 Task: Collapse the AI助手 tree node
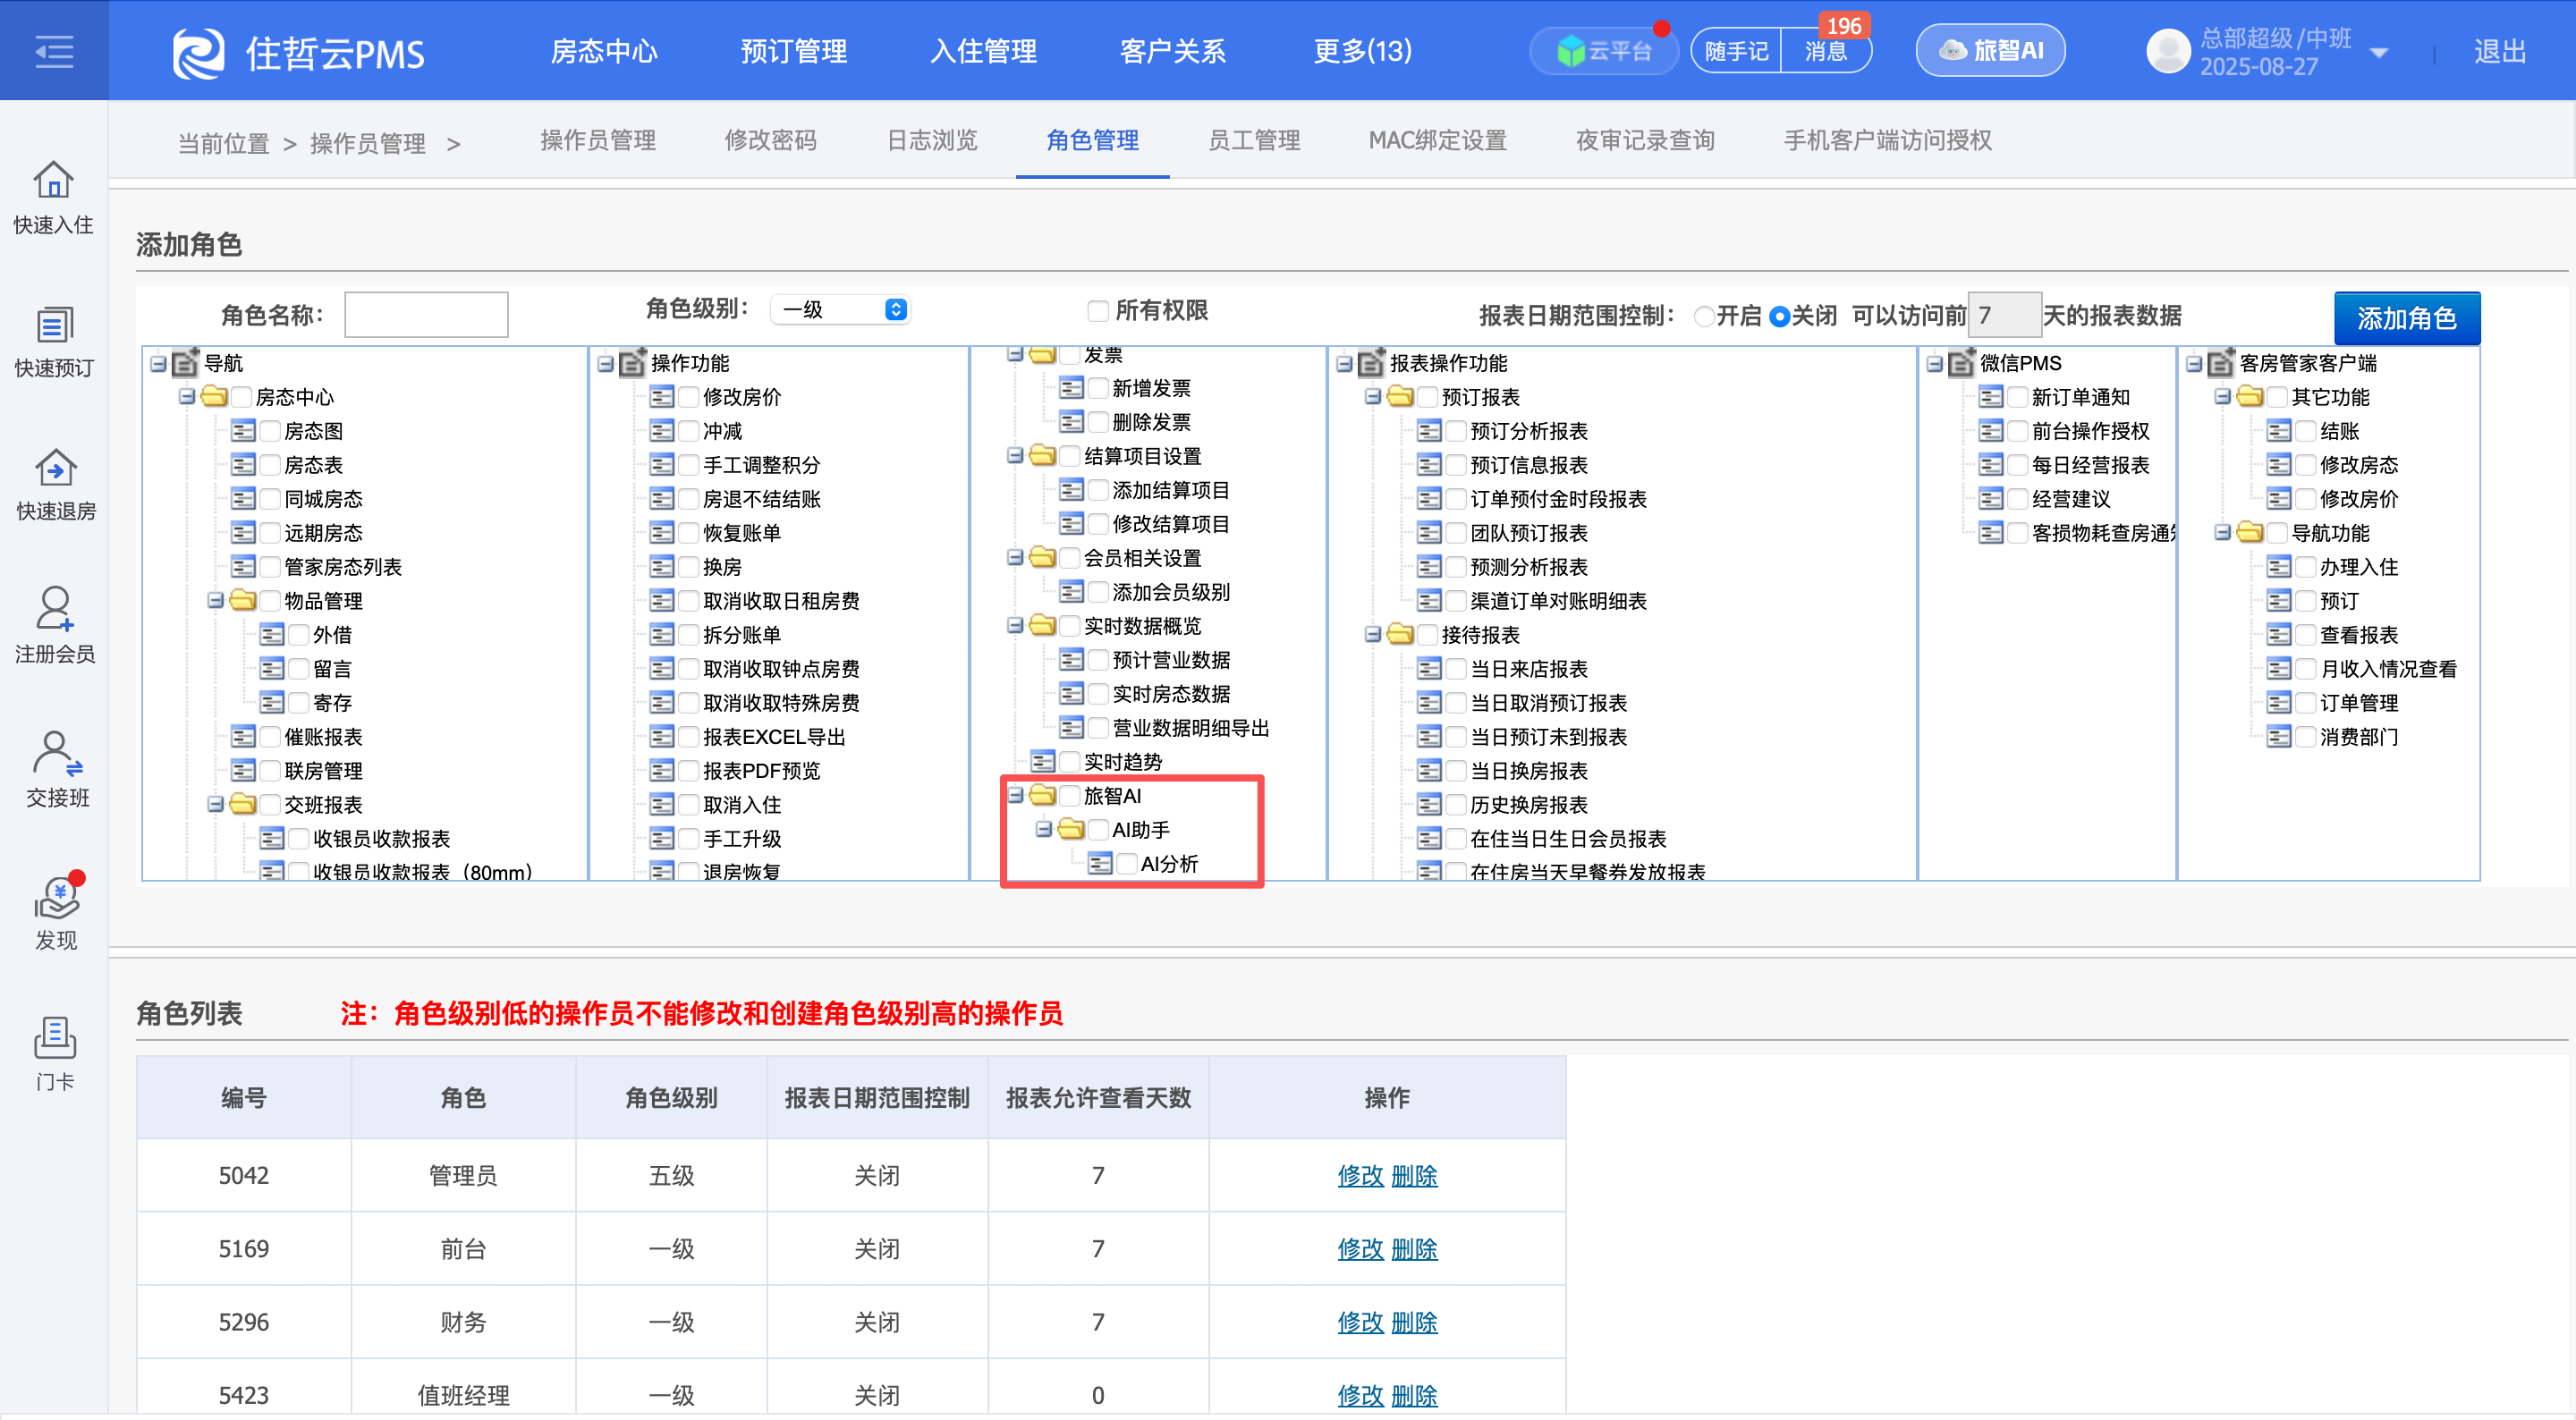1044,829
